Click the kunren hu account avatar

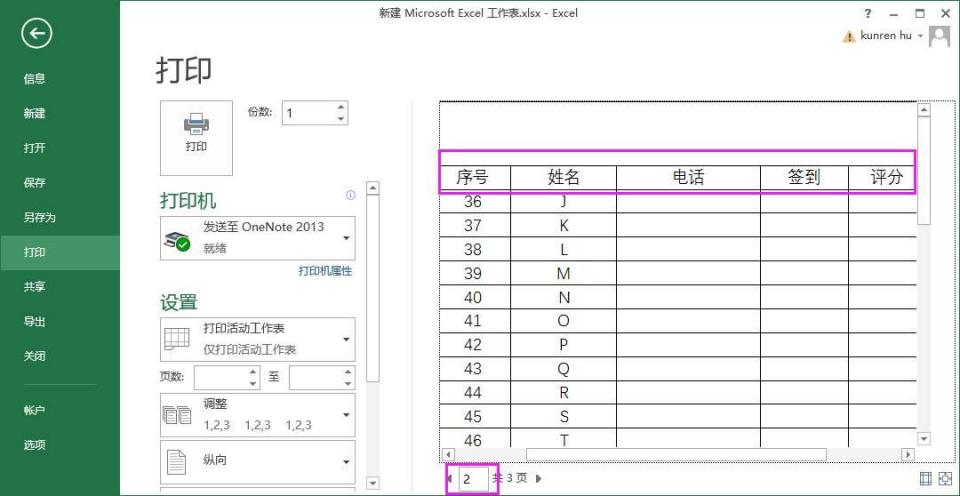939,37
